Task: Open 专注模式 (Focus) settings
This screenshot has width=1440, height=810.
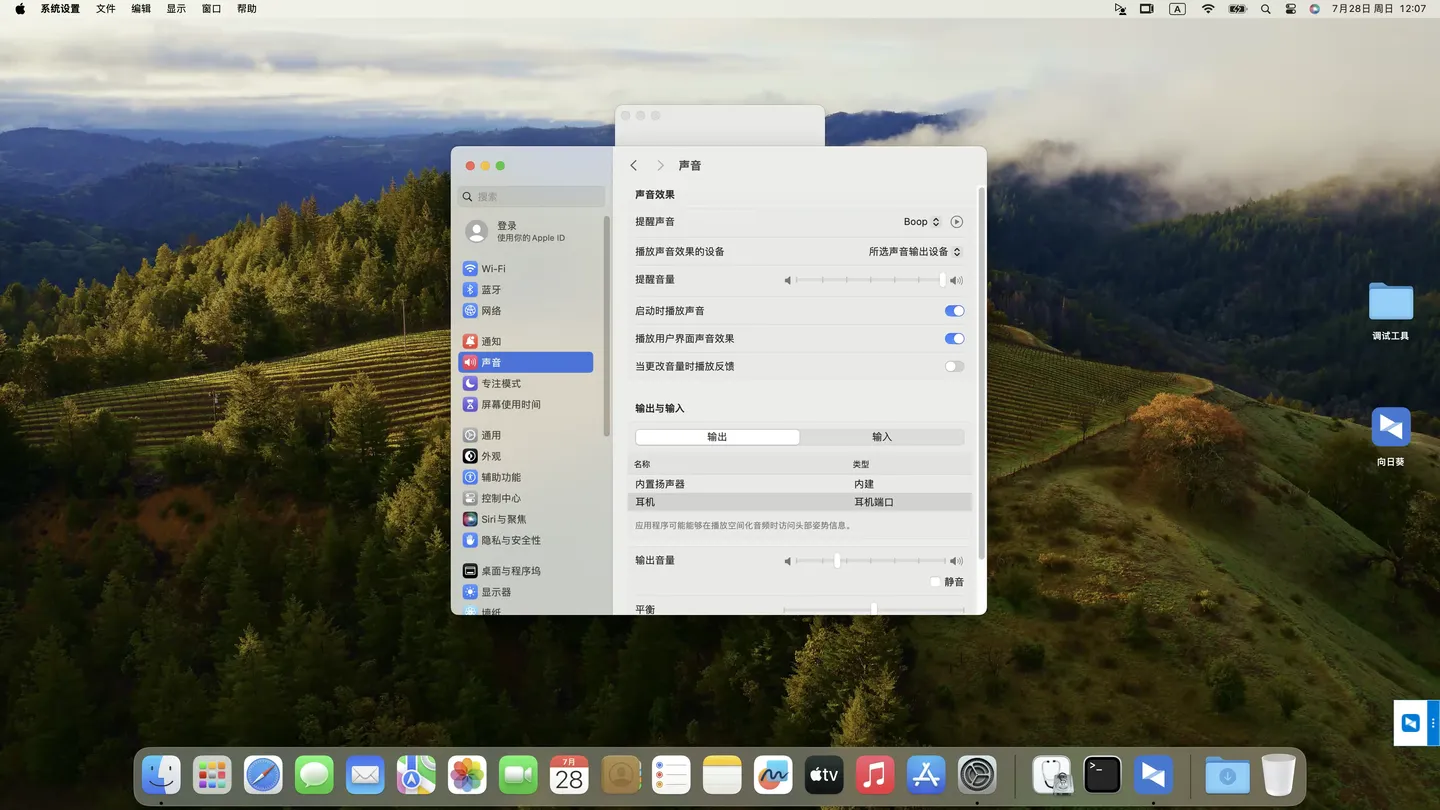Action: (x=500, y=384)
